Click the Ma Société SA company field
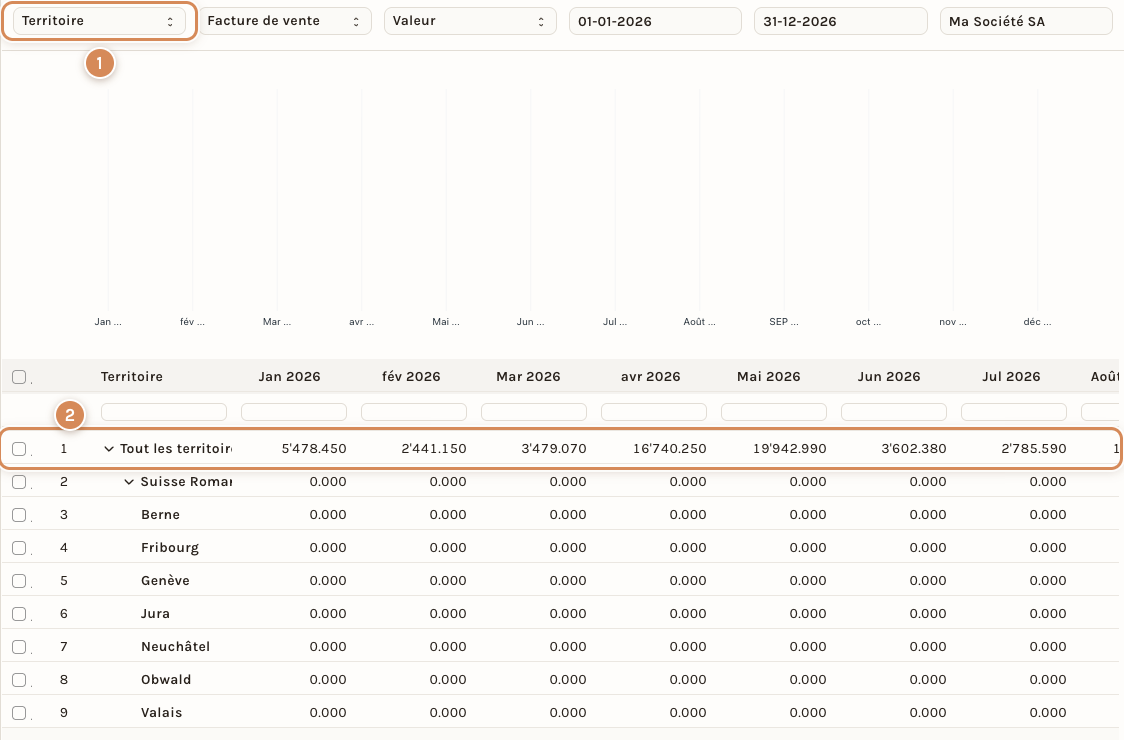The width and height of the screenshot is (1124, 740). point(1026,22)
